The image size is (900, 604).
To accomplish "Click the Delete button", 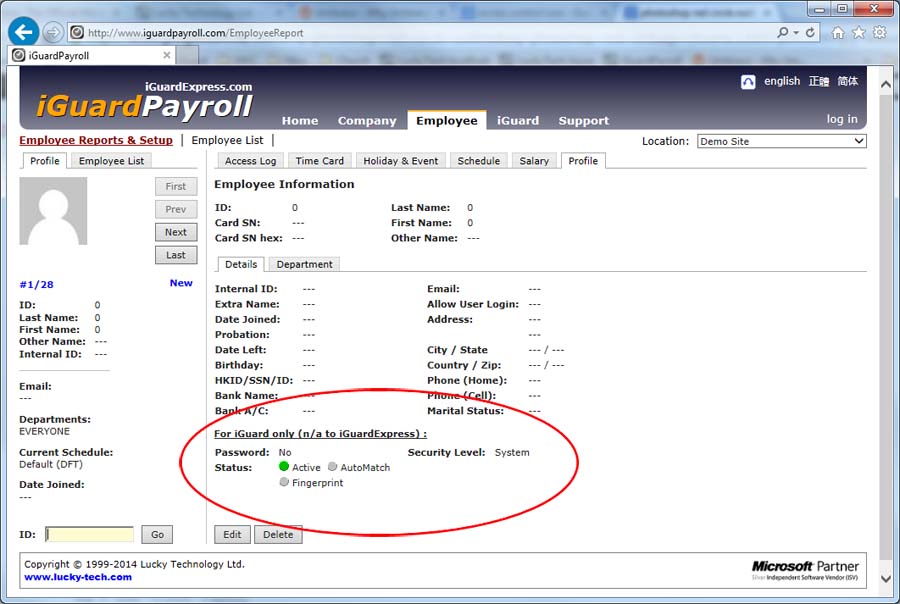I will (278, 535).
